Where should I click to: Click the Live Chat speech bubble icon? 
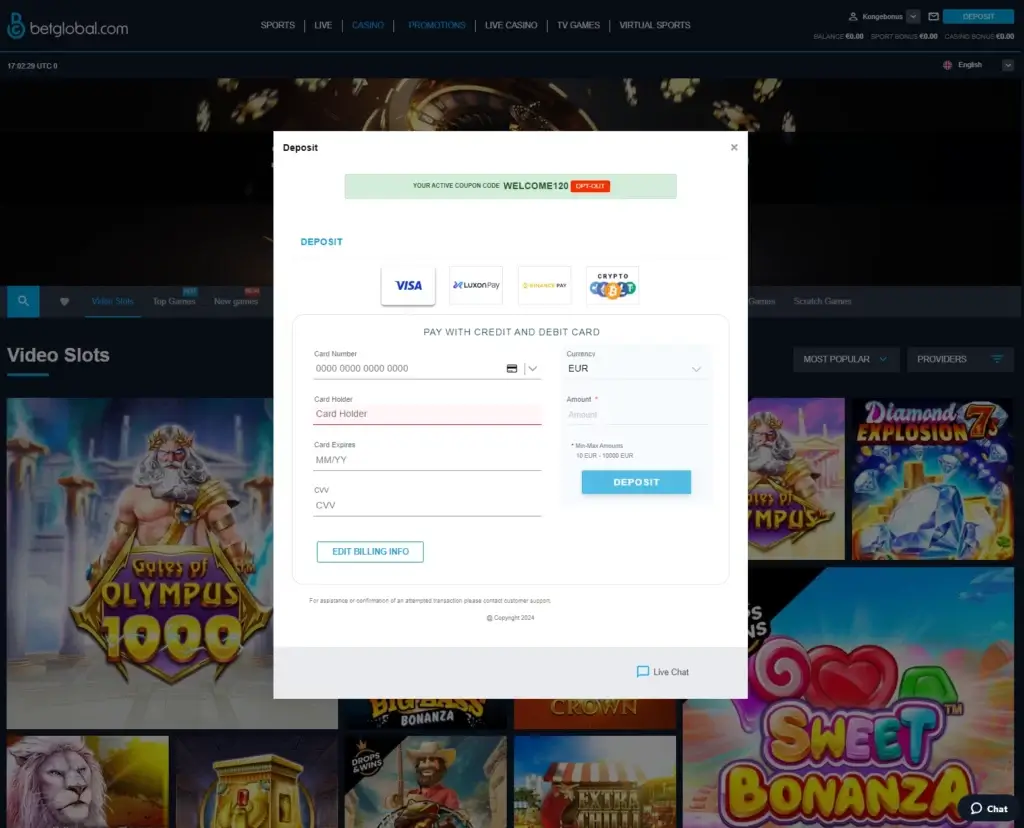point(643,672)
